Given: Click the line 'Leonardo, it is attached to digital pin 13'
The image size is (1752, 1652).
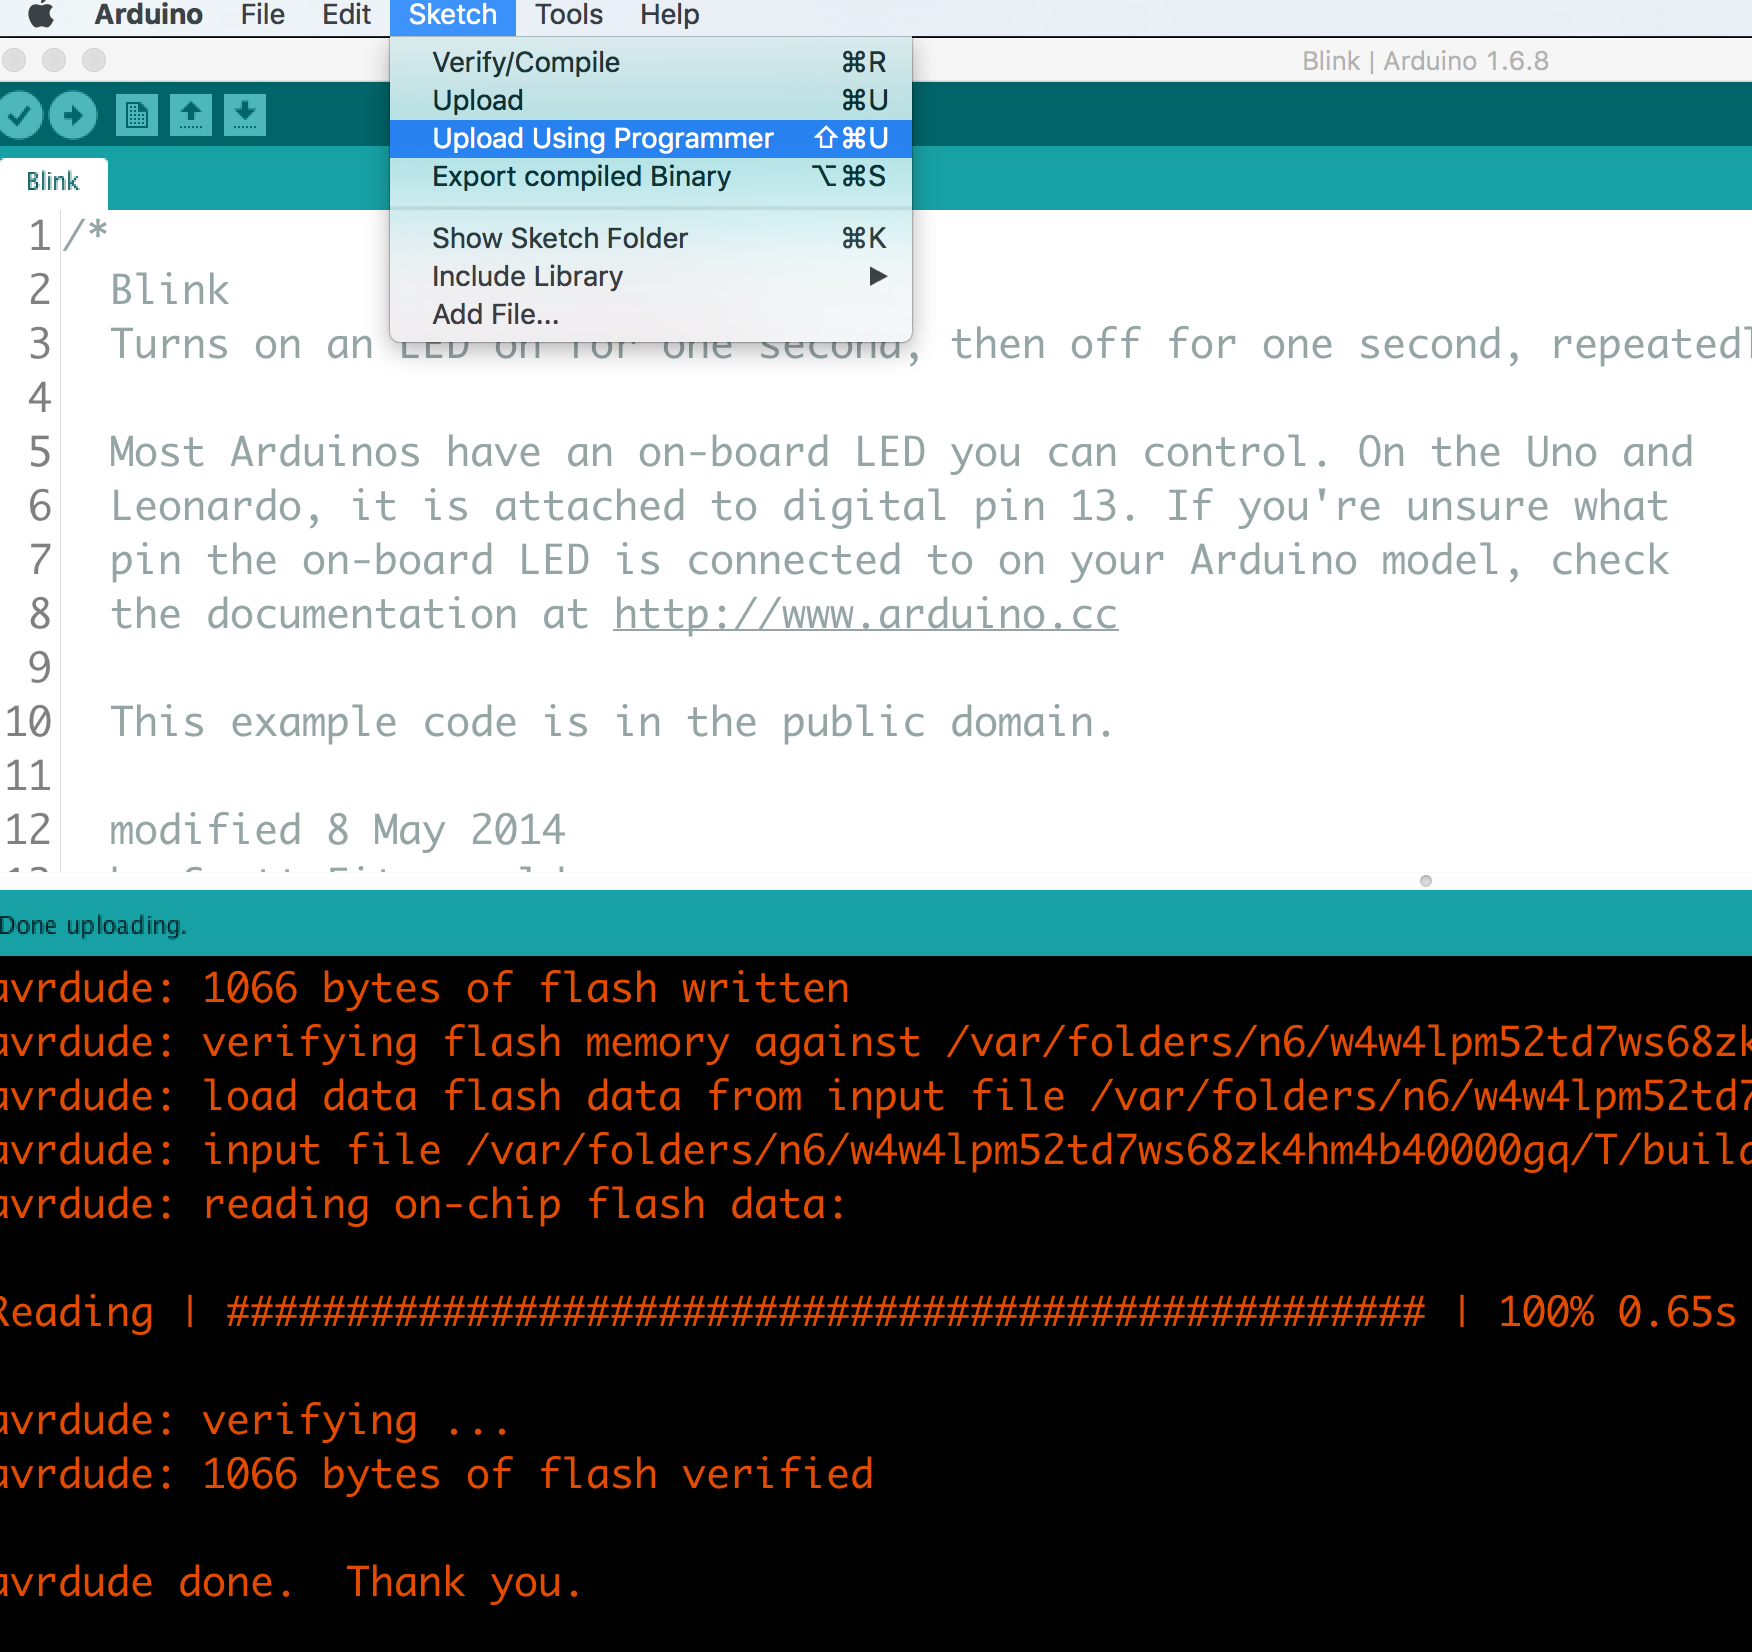Looking at the screenshot, I should pos(890,506).
